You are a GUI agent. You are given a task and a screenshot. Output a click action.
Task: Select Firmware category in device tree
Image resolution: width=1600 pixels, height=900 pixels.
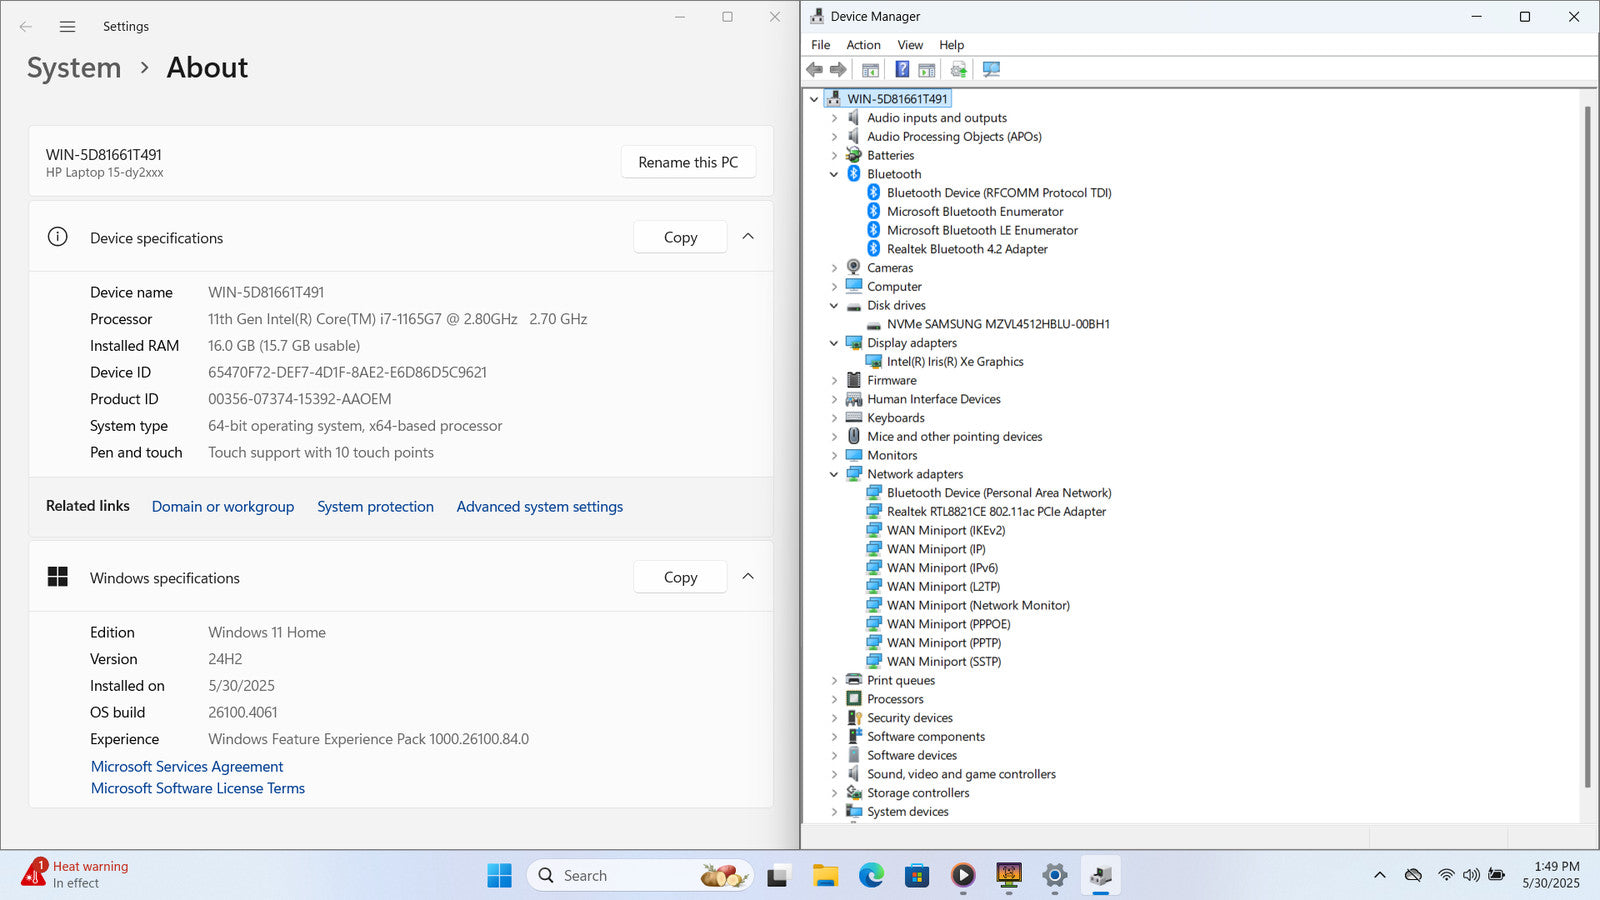pos(891,381)
